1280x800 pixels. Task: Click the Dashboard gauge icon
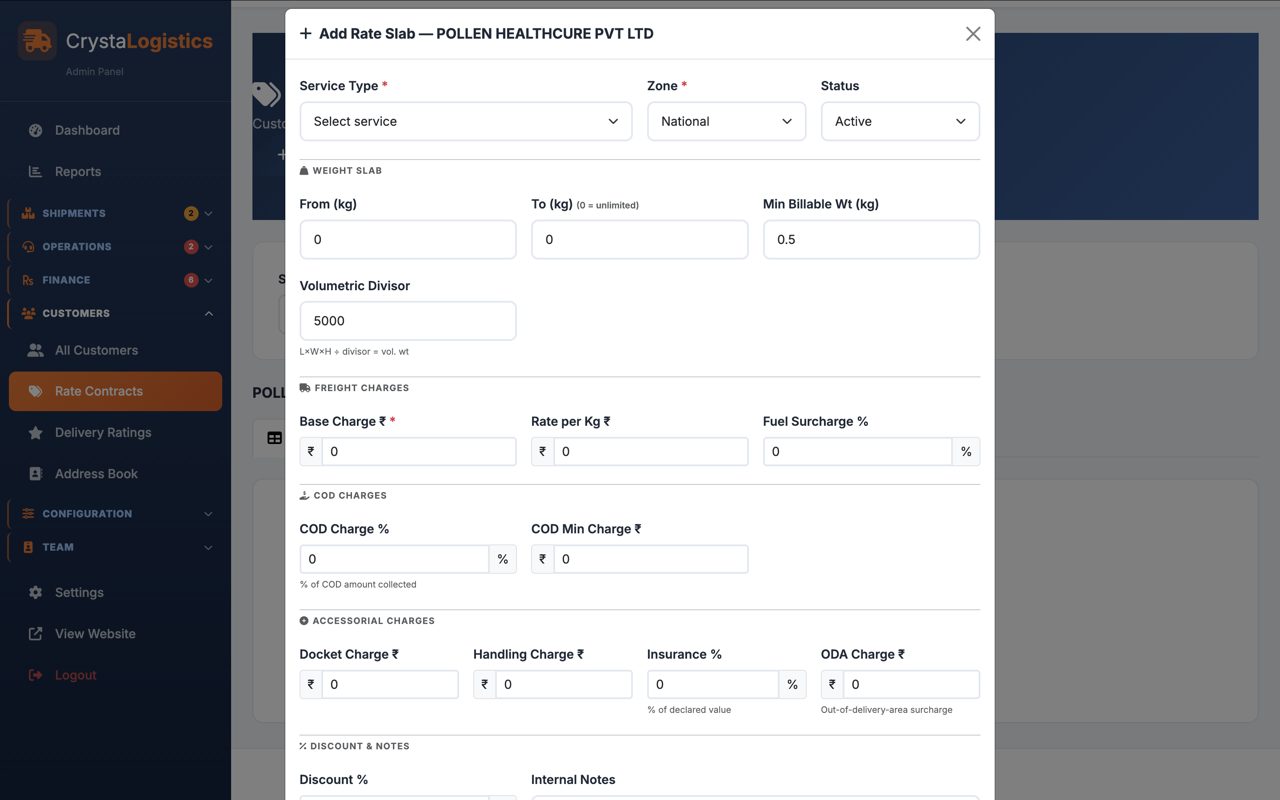(x=36, y=130)
